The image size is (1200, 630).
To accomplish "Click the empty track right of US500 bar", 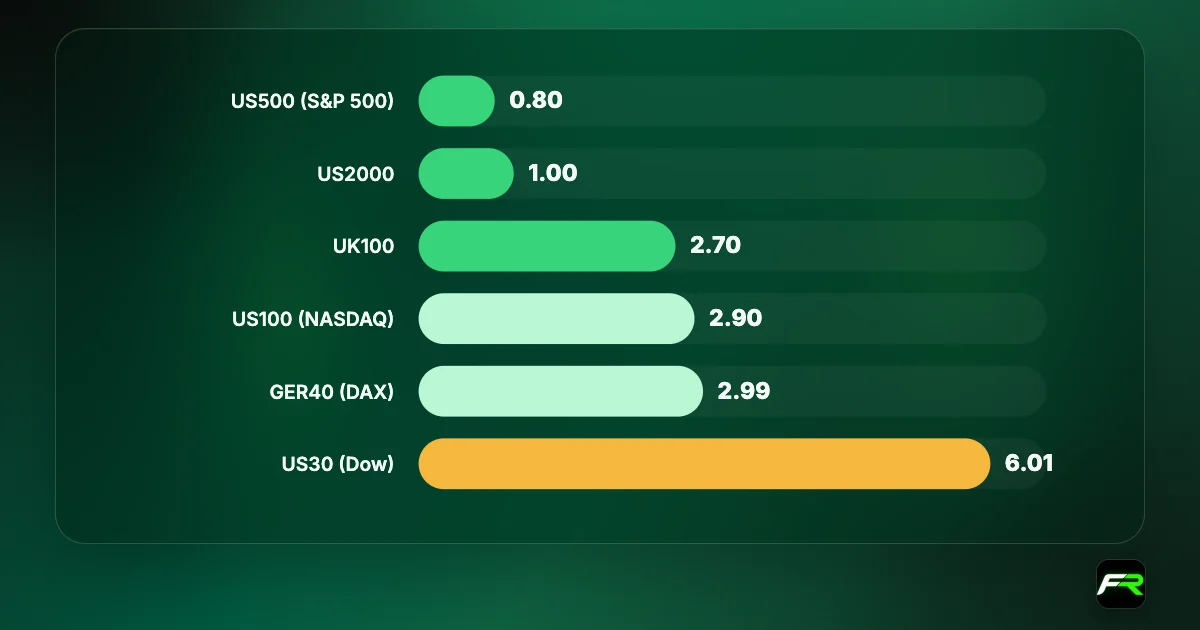I will [805, 101].
